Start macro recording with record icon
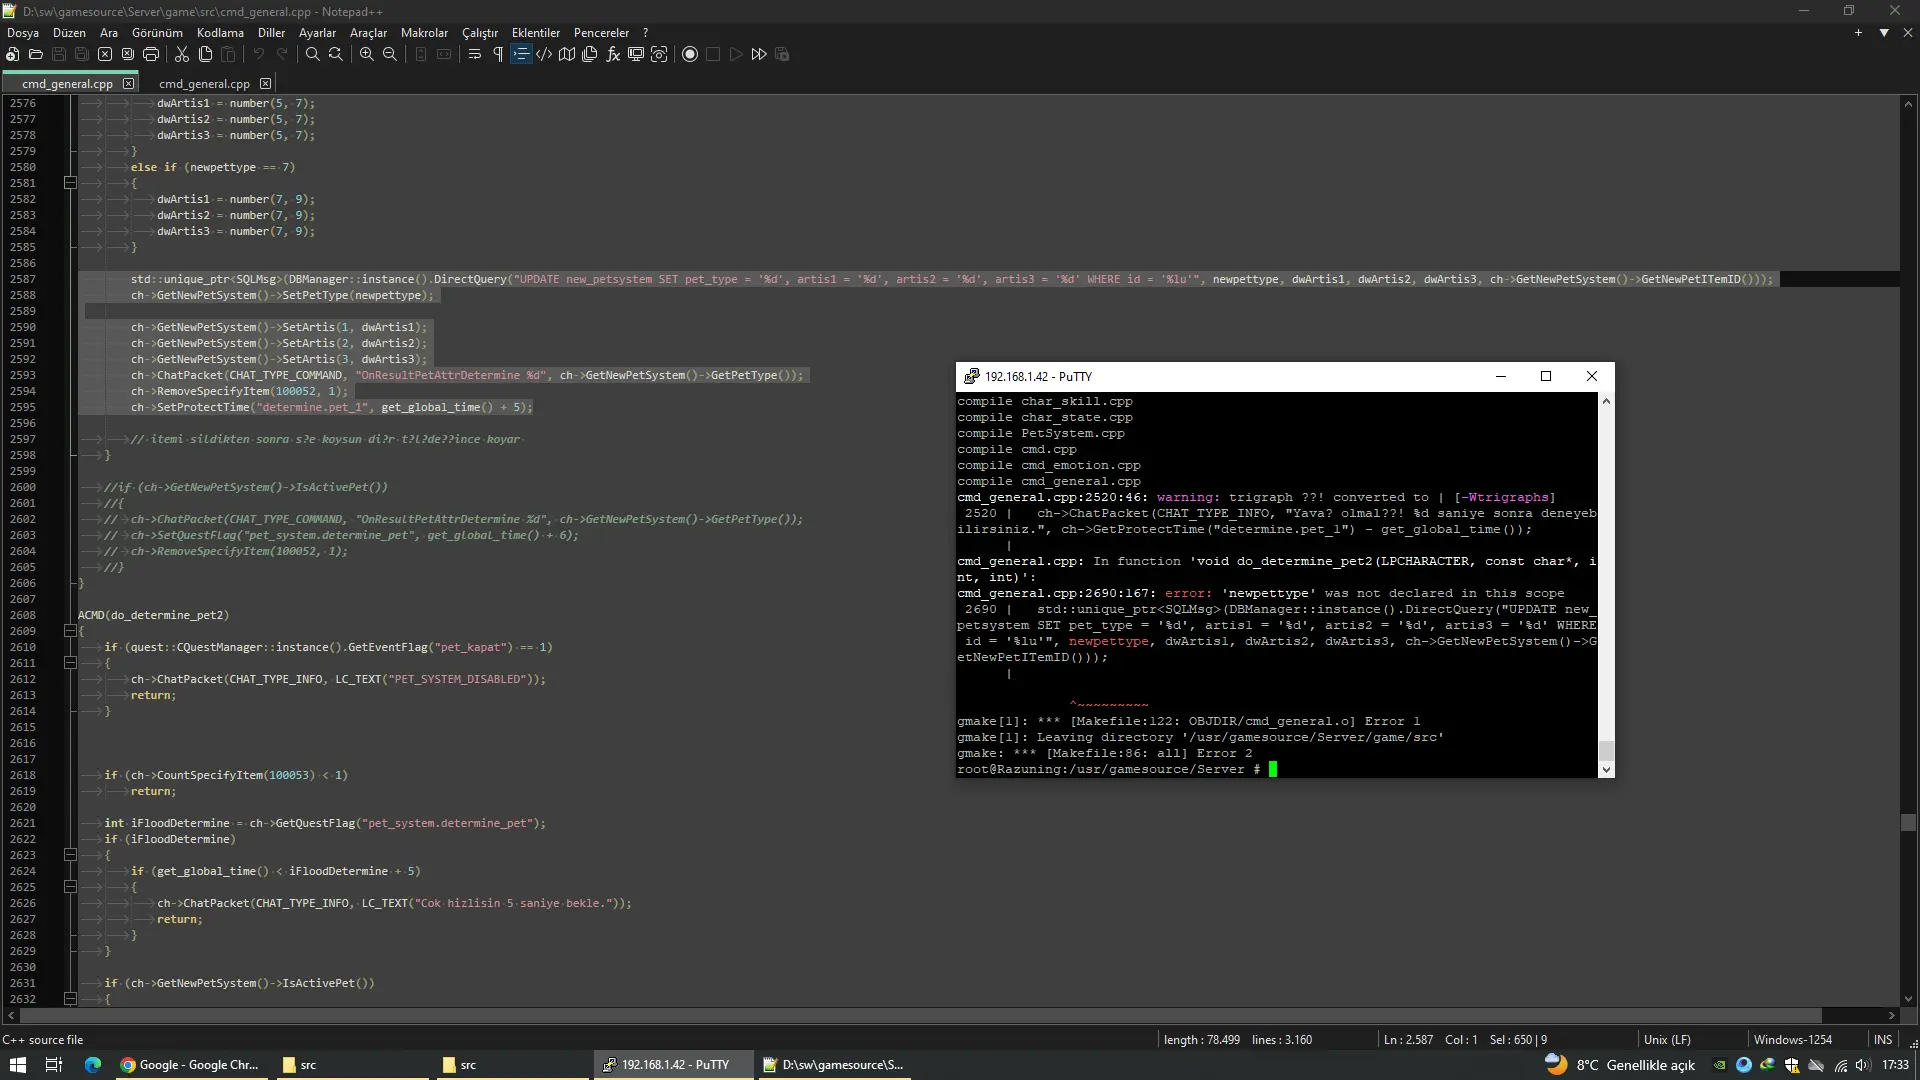The height and width of the screenshot is (1080, 1920). 690,54
